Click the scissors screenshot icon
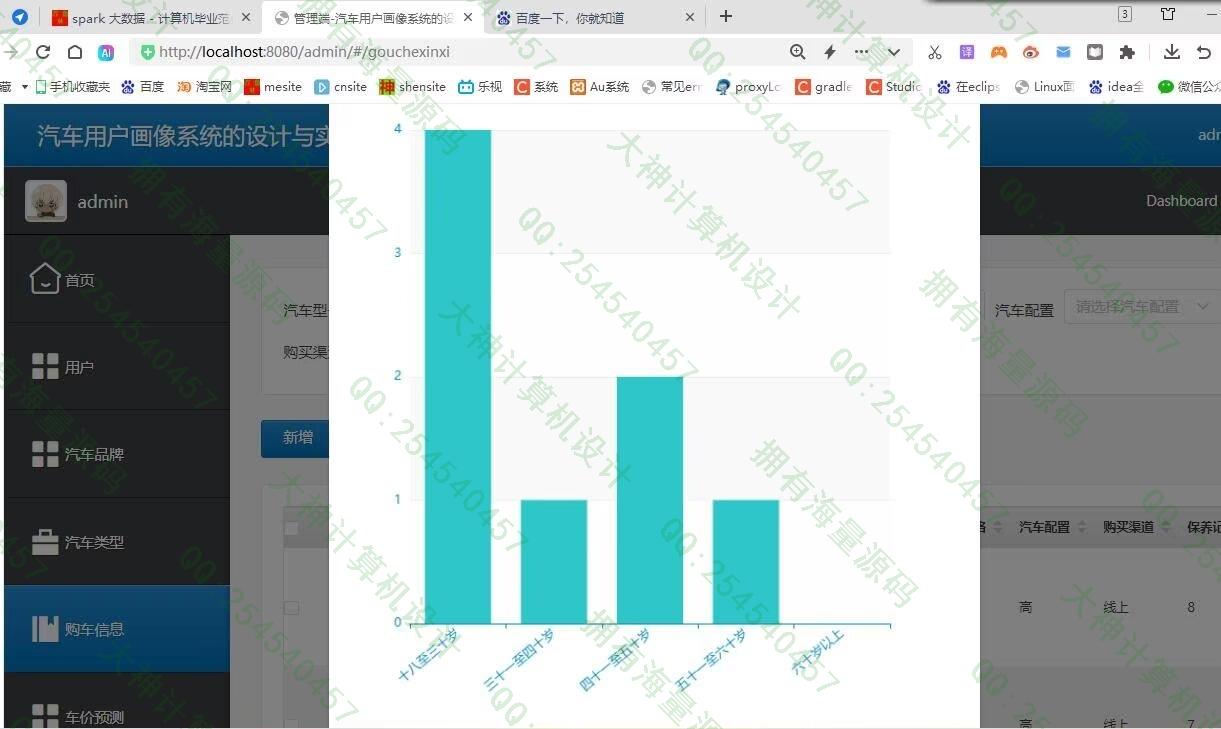Screen dimensions: 1221x729 (x=934, y=52)
